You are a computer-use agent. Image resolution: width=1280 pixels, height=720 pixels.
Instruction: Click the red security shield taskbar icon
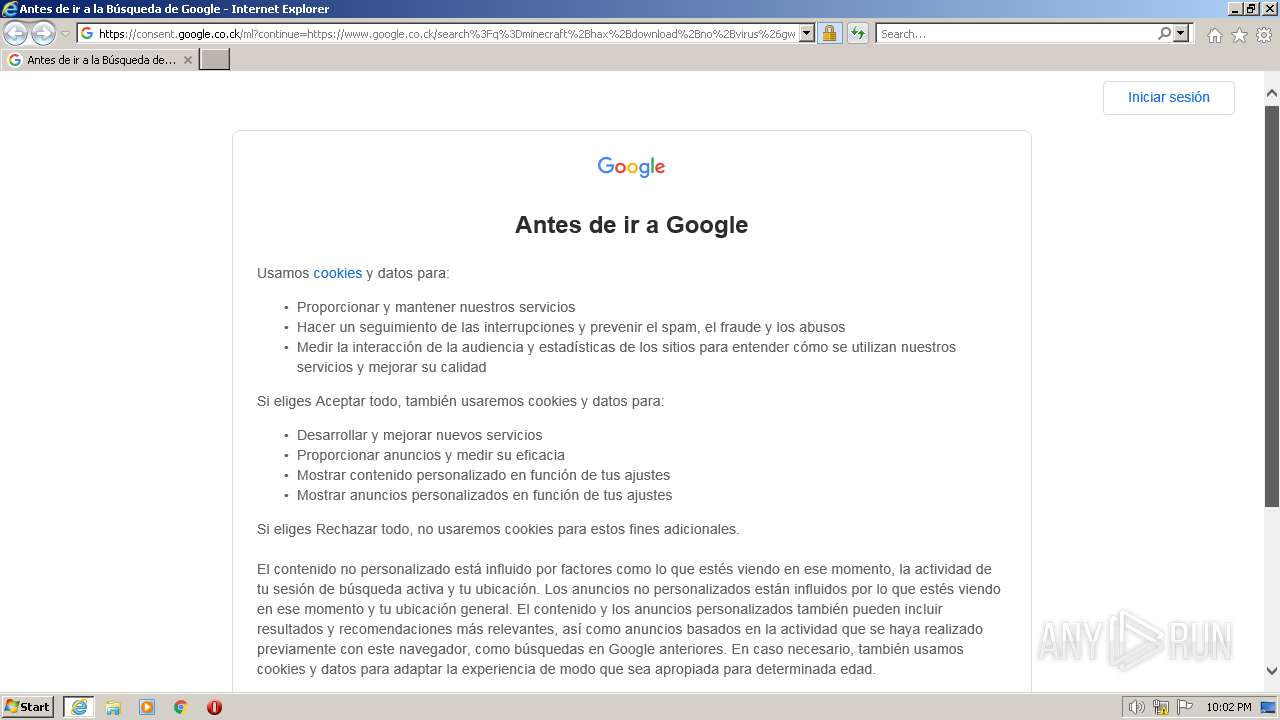tap(214, 707)
